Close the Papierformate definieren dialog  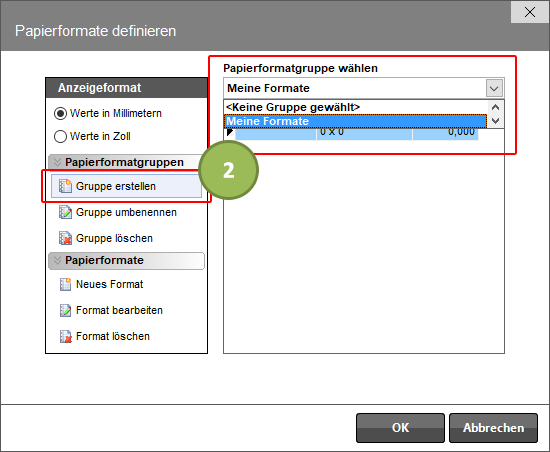click(530, 12)
